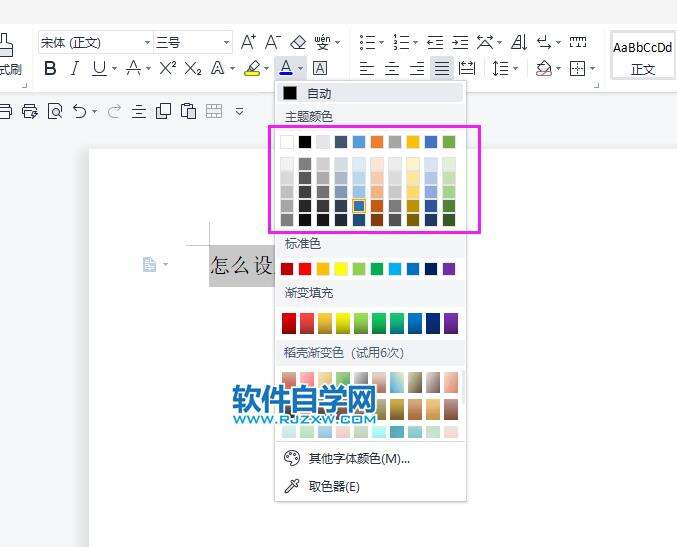This screenshot has height=547, width=677.
Task: Toggle subscript X₂ formatting
Action: (x=193, y=68)
